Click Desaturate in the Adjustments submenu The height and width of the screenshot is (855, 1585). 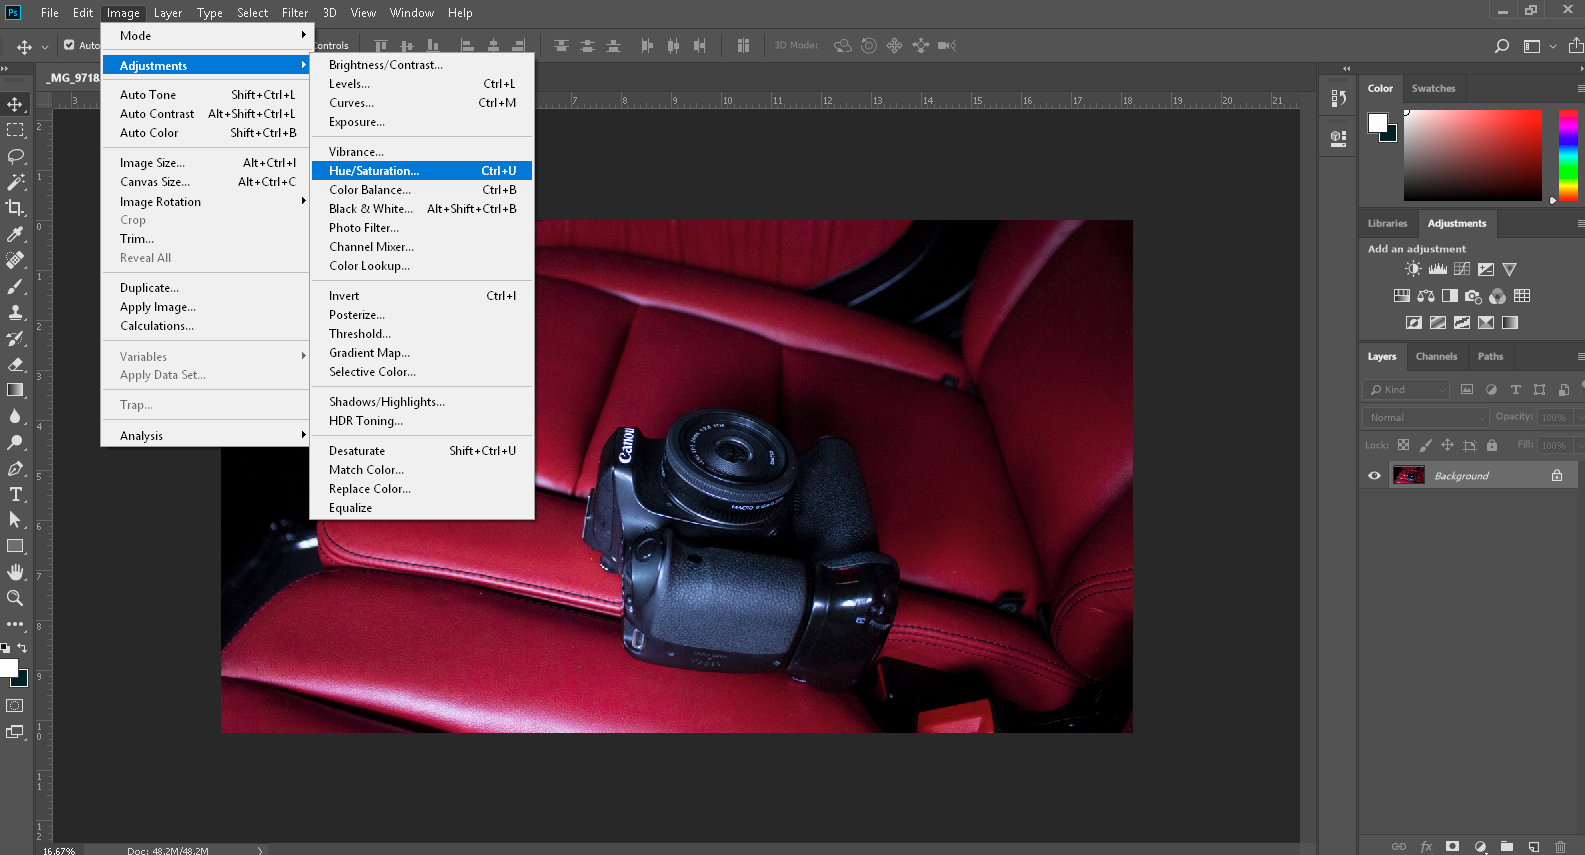(x=357, y=451)
